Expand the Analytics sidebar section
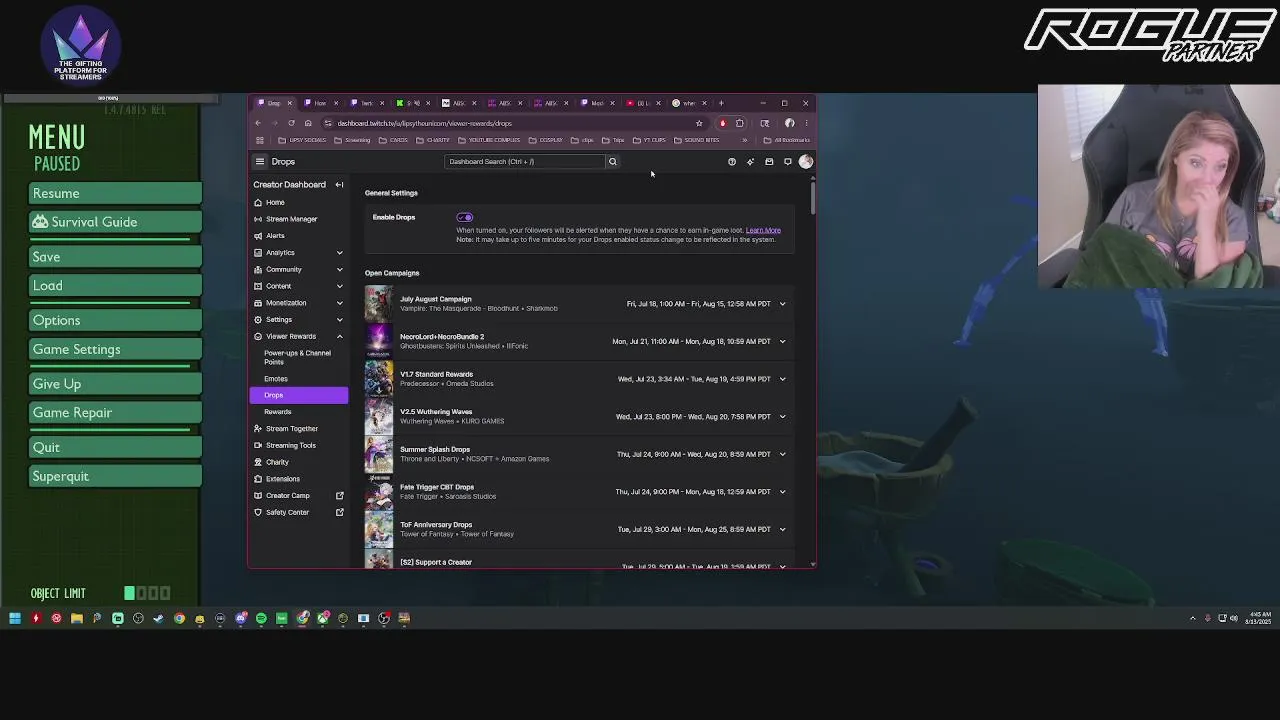1280x720 pixels. pyautogui.click(x=339, y=253)
